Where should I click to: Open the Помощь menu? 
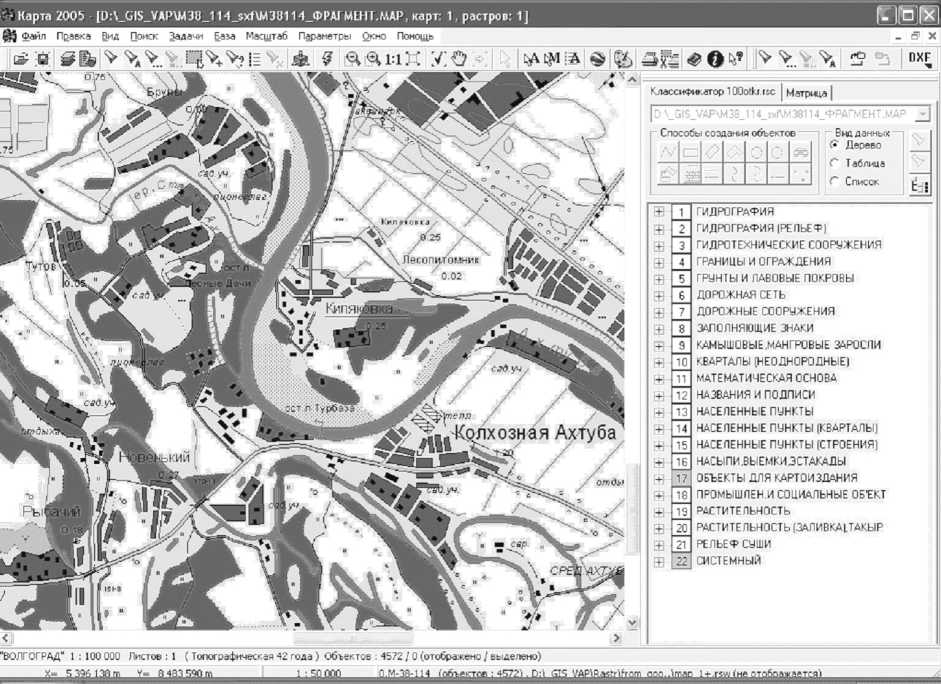[415, 36]
